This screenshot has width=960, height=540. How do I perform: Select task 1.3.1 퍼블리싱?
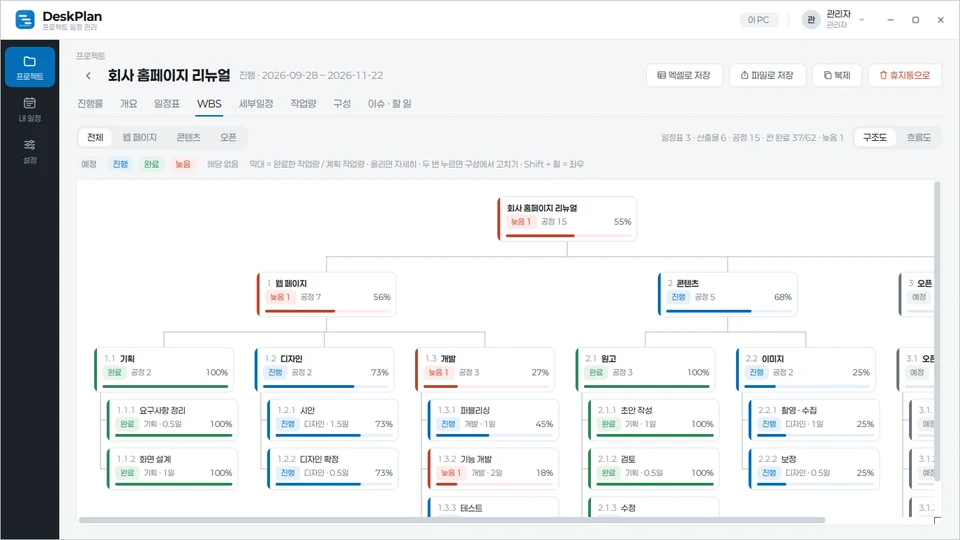point(493,419)
